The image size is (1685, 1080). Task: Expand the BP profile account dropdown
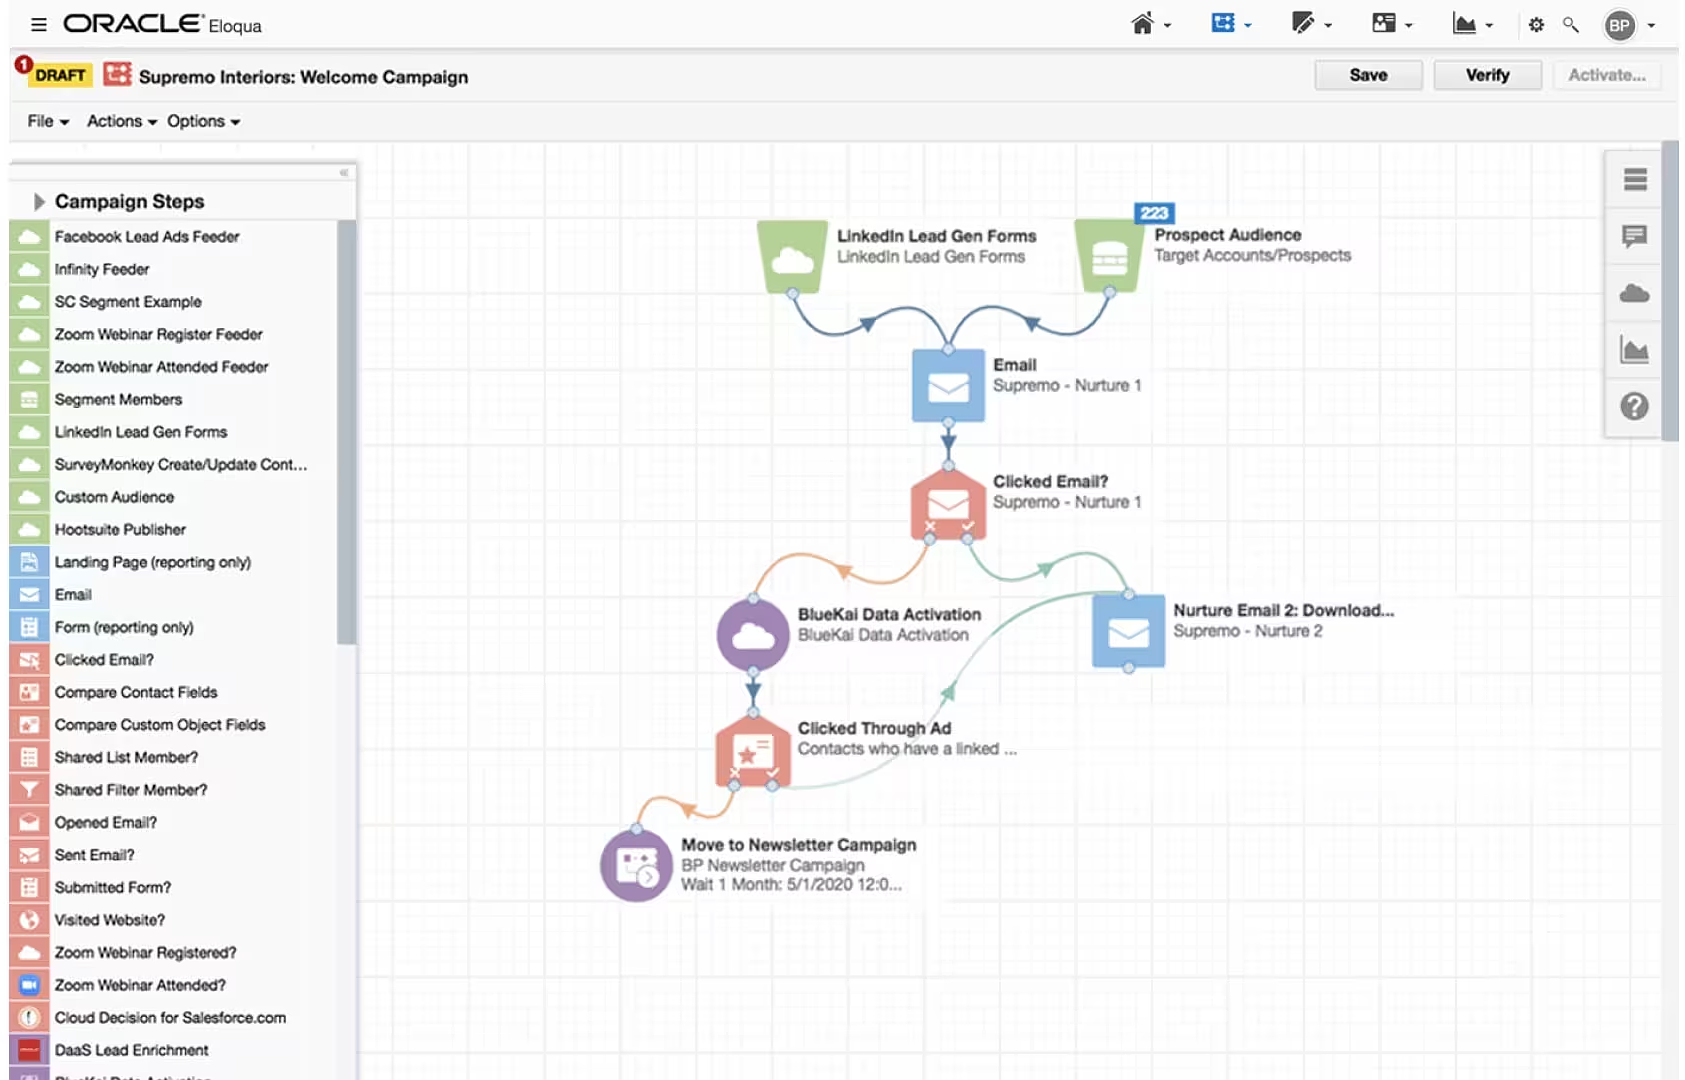tap(1652, 27)
